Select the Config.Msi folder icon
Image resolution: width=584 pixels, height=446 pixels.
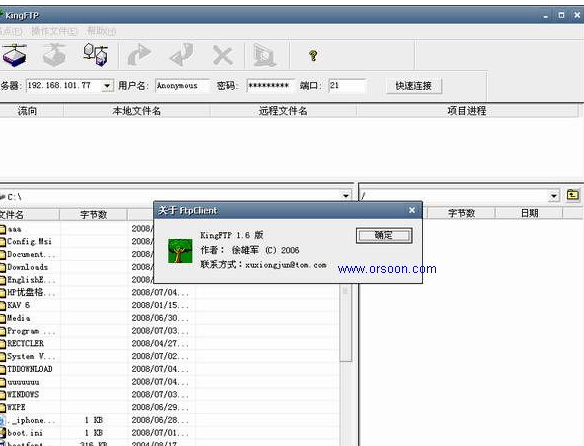click(x=3, y=242)
